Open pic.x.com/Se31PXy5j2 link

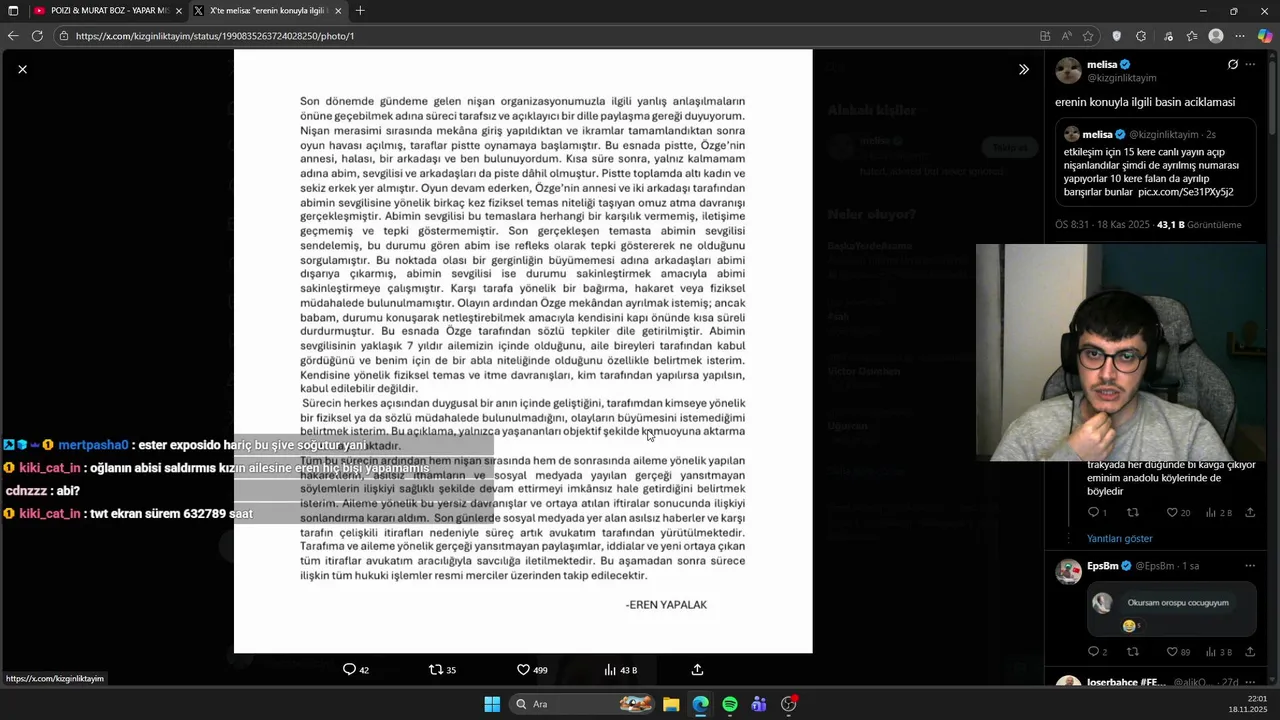coord(1185,192)
